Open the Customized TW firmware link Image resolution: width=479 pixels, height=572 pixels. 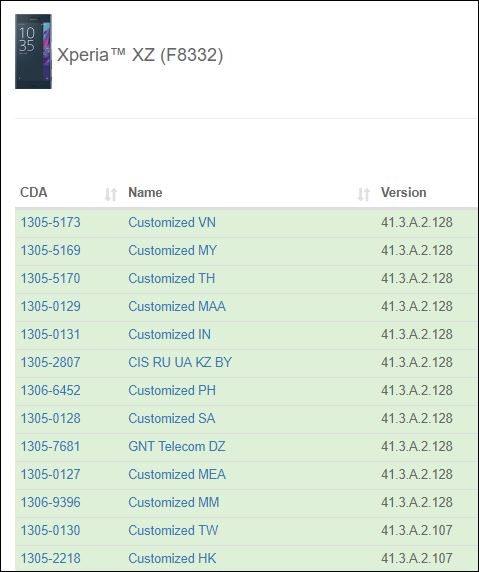pos(173,530)
